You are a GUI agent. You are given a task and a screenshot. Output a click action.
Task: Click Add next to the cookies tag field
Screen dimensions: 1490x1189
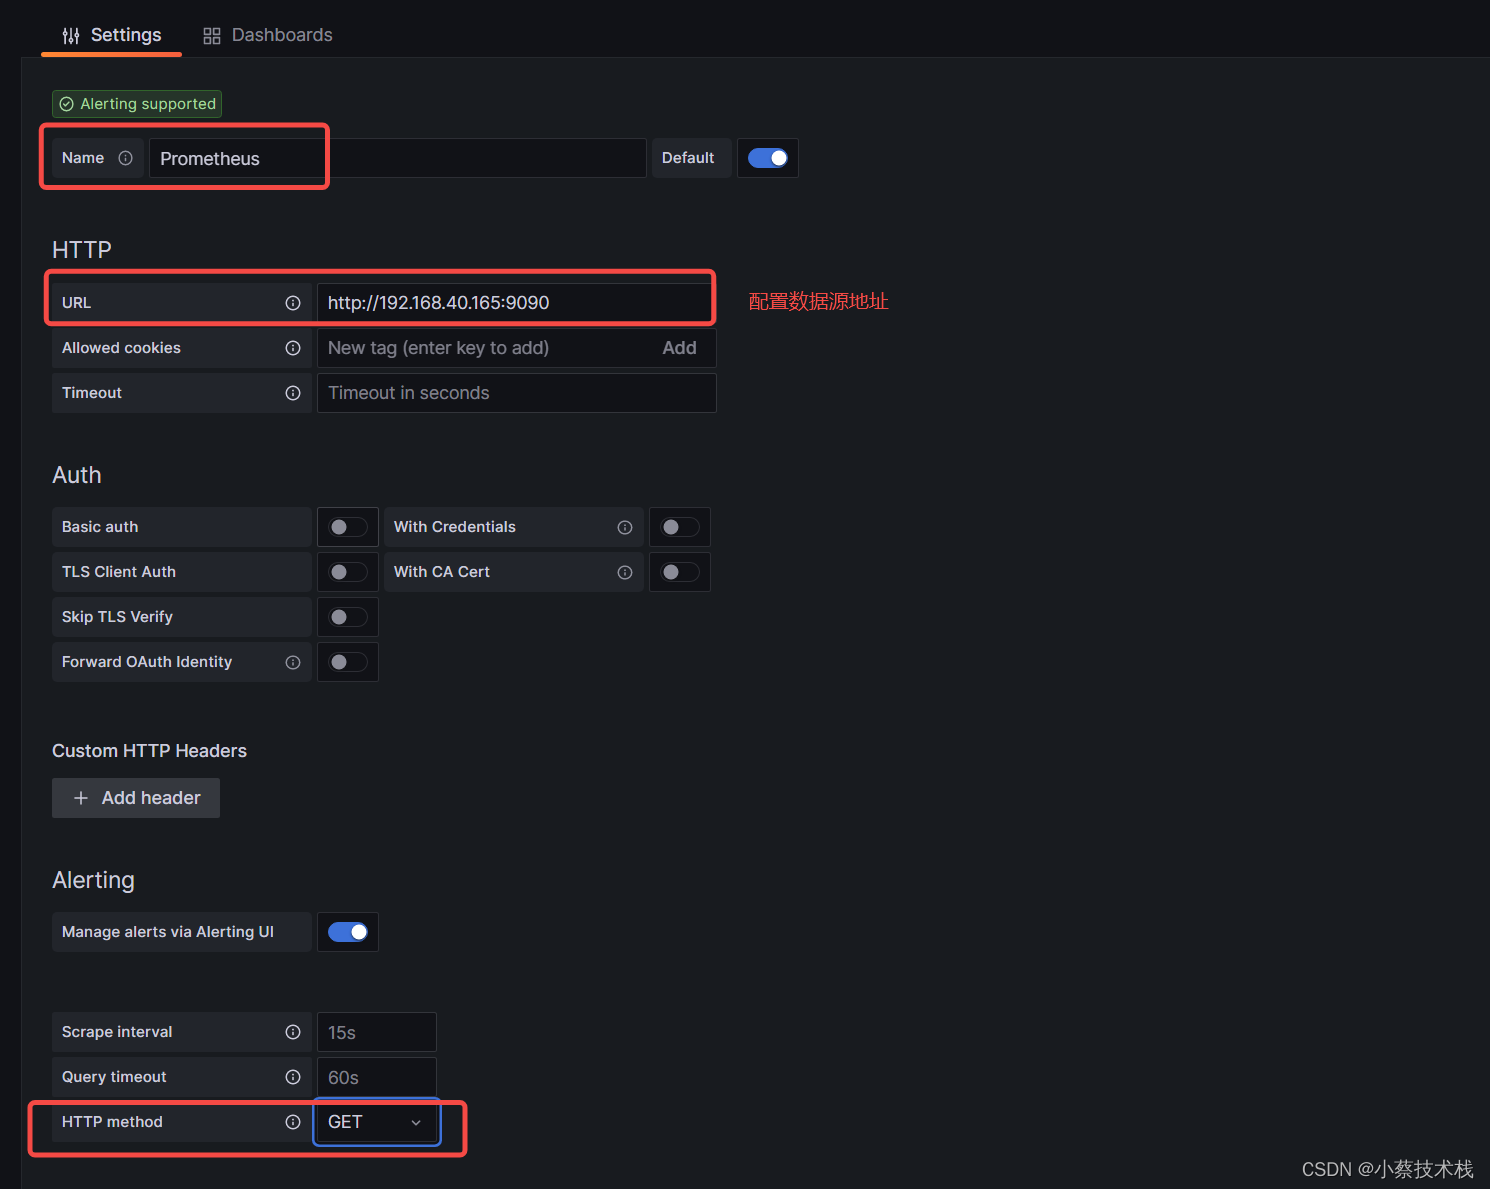[680, 348]
